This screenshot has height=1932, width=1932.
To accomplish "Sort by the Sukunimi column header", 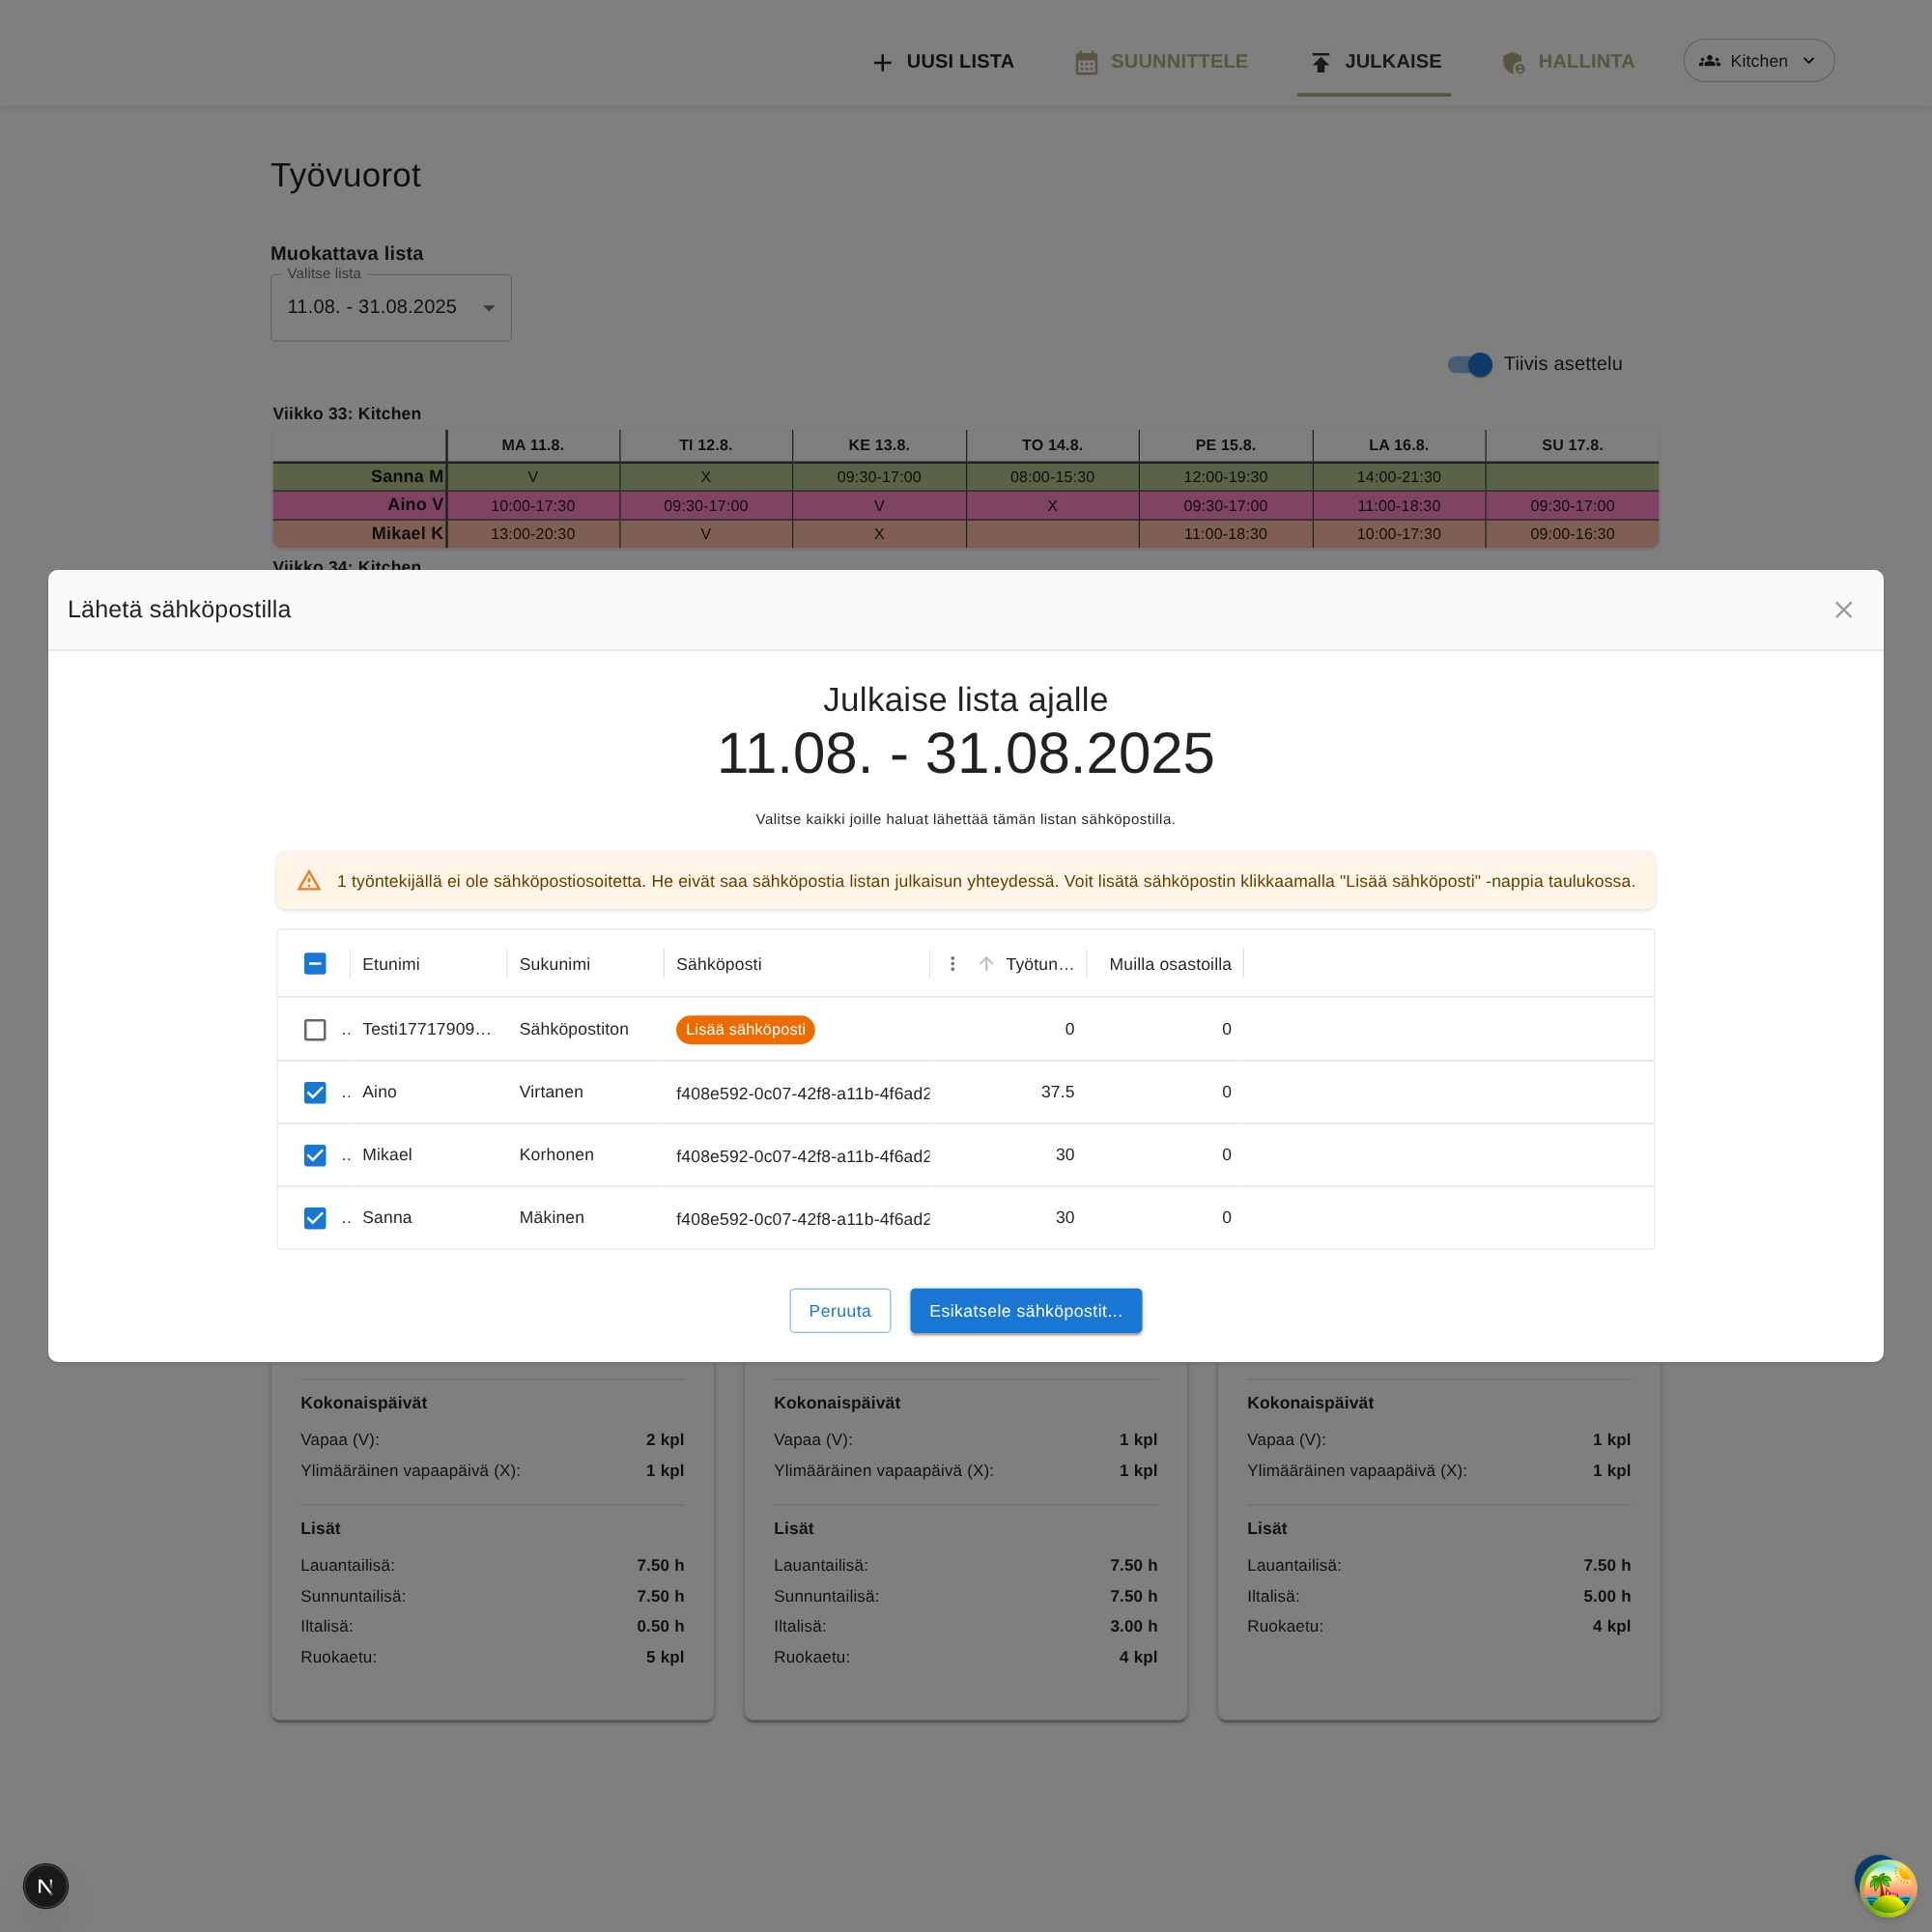I will coord(555,964).
